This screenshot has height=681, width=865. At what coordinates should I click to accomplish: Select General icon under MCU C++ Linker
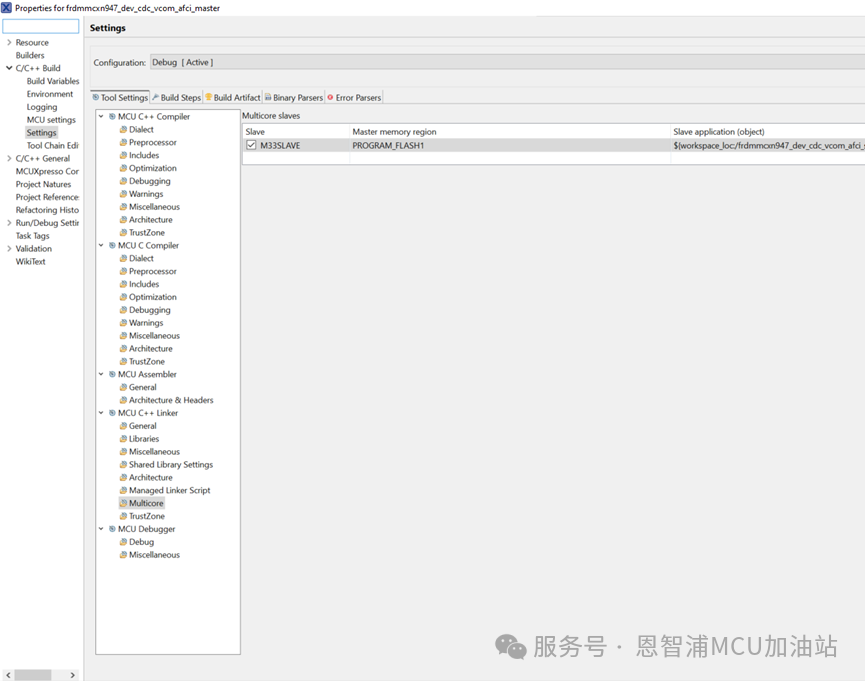(x=124, y=426)
